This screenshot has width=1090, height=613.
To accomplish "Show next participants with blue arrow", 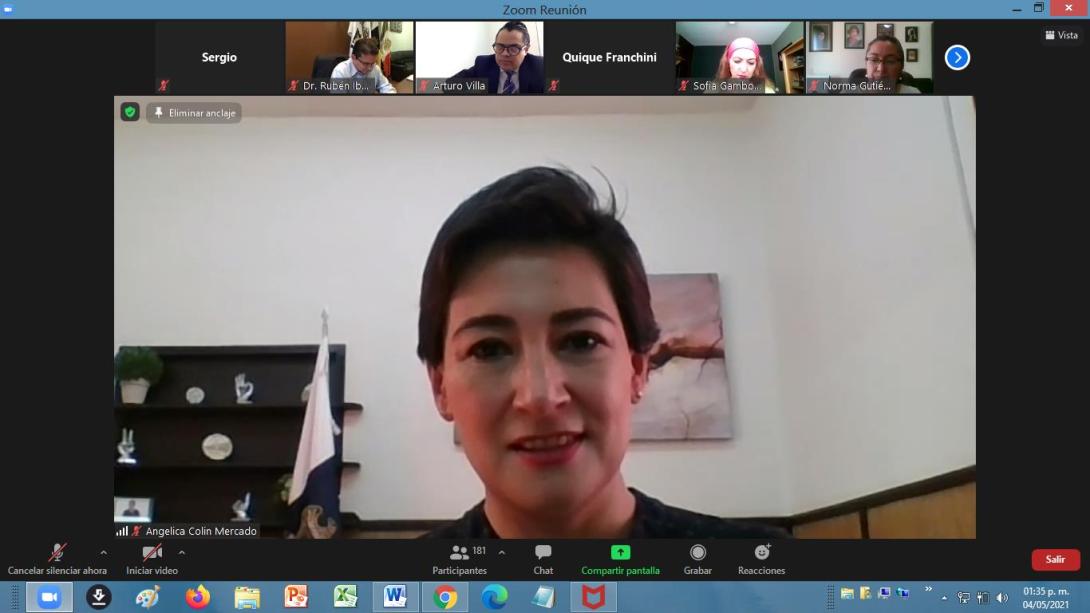I will tap(957, 58).
